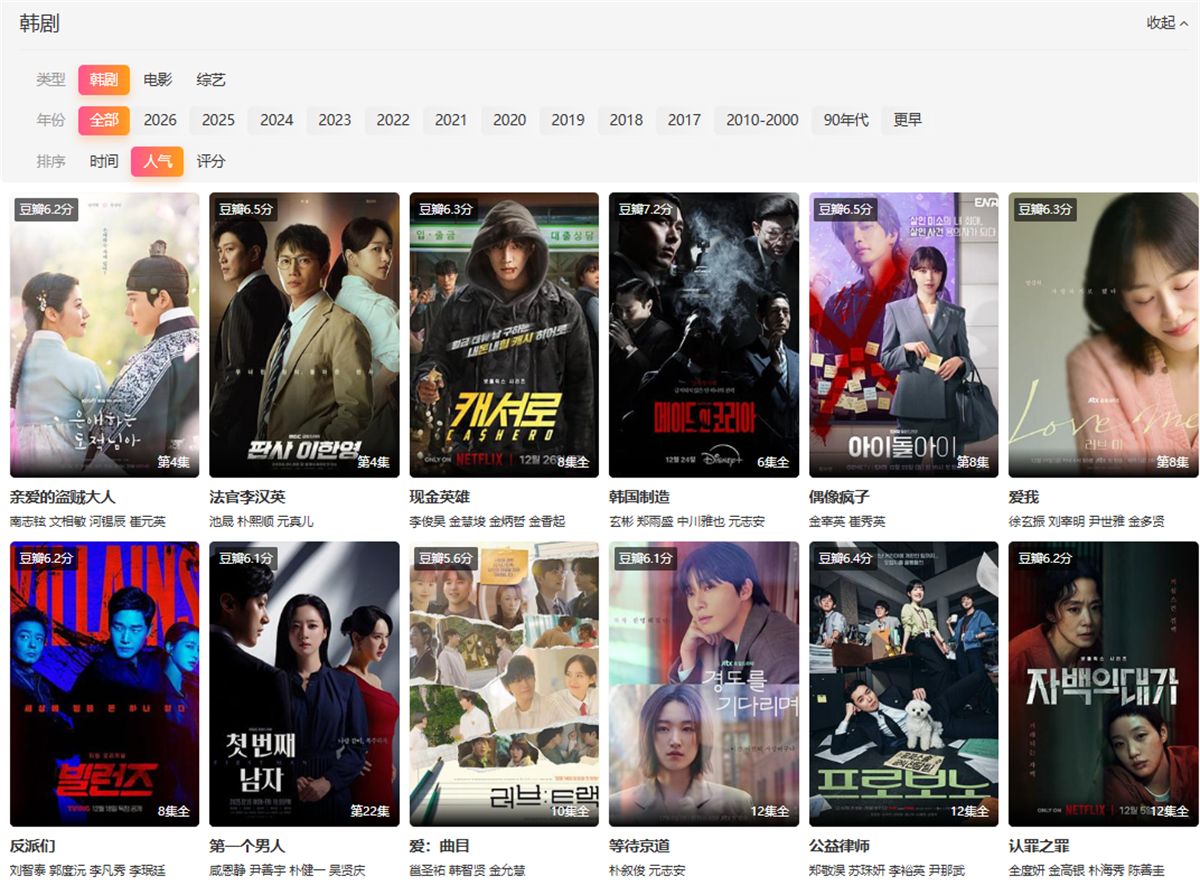View the 反派们 Villains poster
The width and height of the screenshot is (1200, 886).
tap(105, 684)
